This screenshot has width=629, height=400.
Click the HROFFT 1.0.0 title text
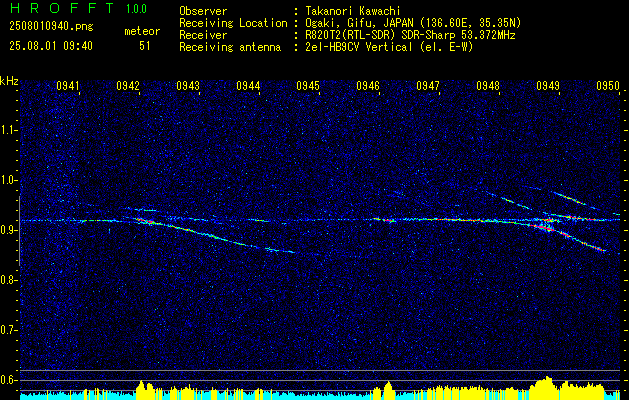pos(78,8)
